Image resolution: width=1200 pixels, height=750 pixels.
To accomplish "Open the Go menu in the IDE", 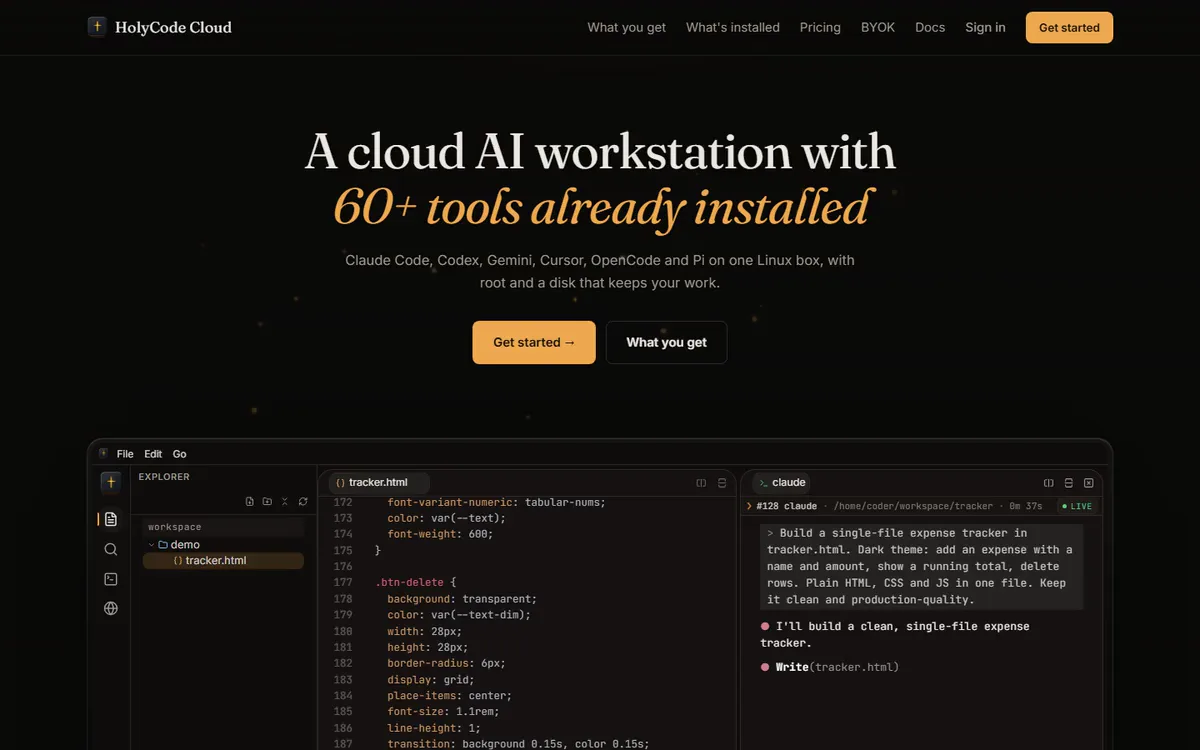I will (x=180, y=454).
